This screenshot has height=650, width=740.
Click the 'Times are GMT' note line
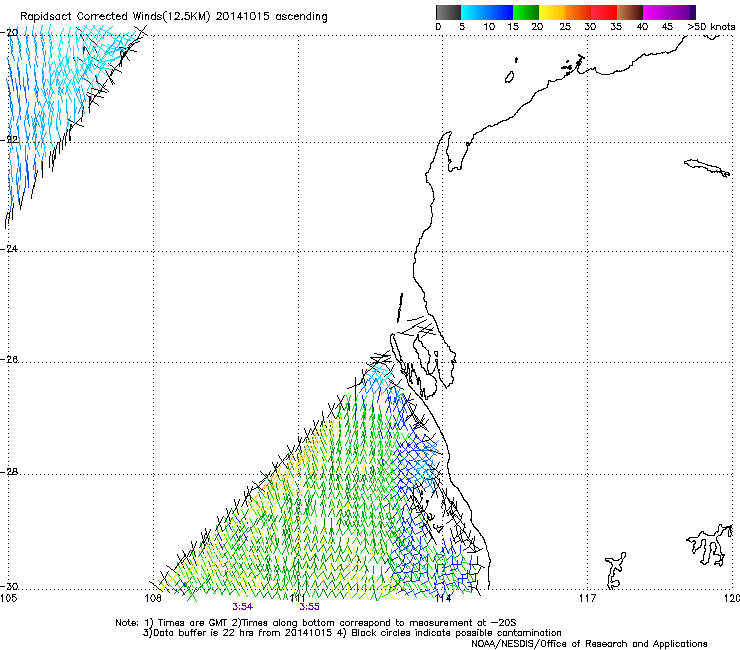[x=316, y=623]
